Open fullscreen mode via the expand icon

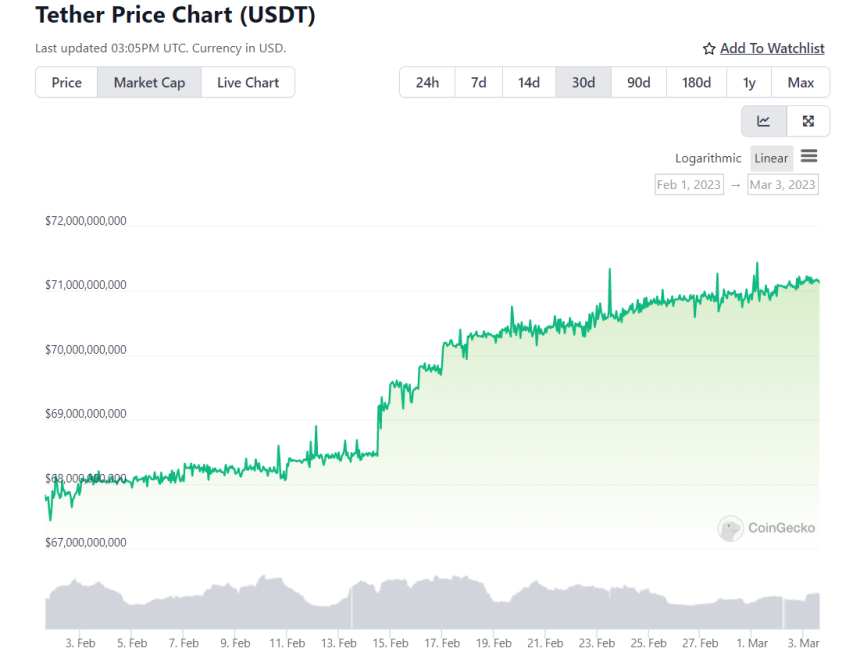click(x=807, y=120)
